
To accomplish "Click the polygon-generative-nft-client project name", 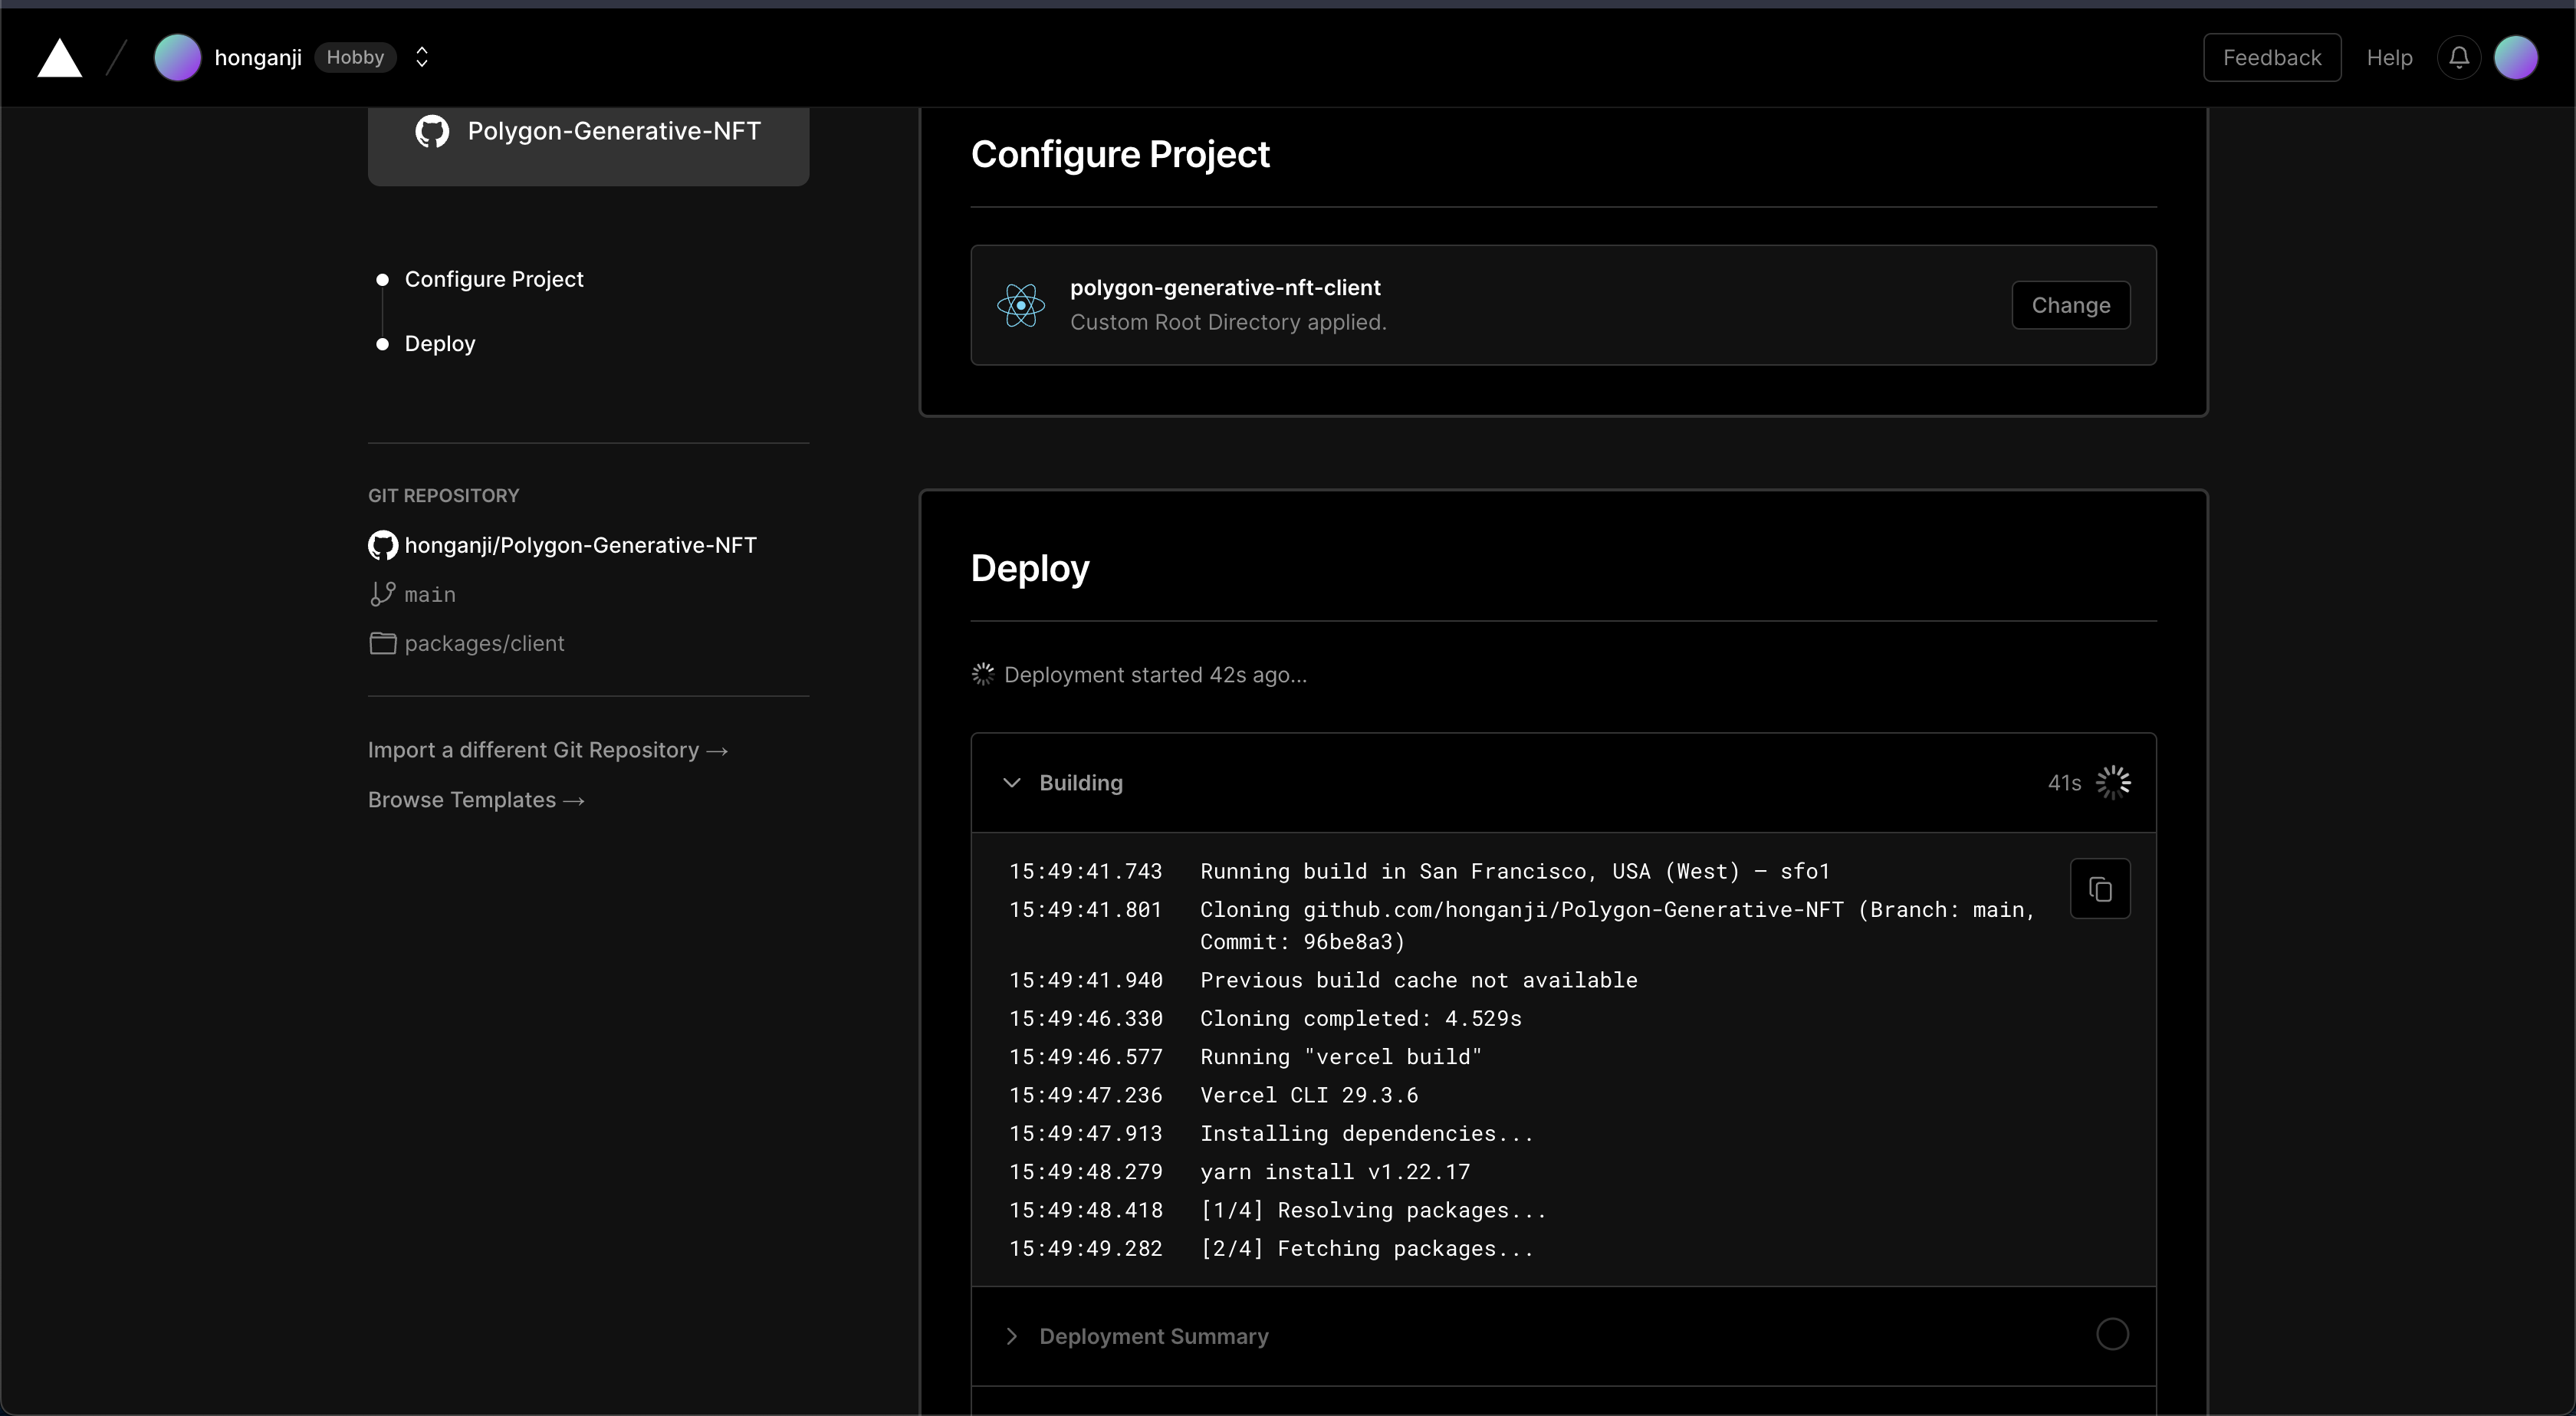I will point(1225,288).
